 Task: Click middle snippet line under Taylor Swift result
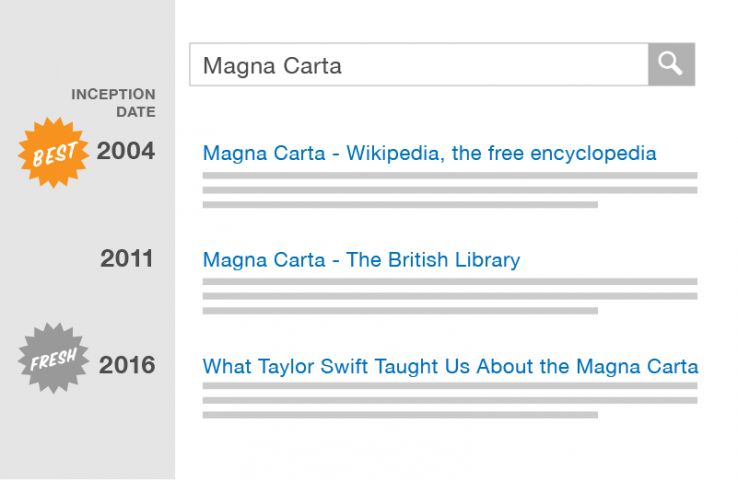coord(449,400)
